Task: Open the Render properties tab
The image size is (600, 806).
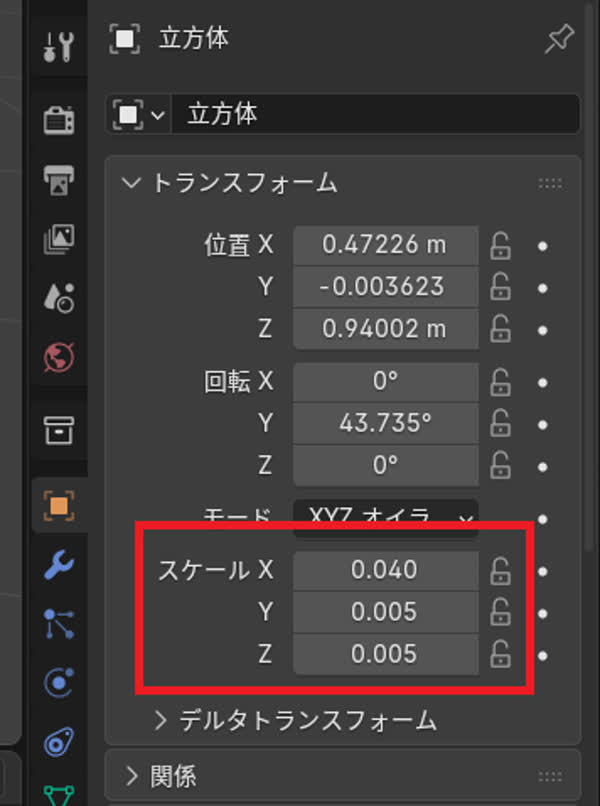Action: pos(59,120)
